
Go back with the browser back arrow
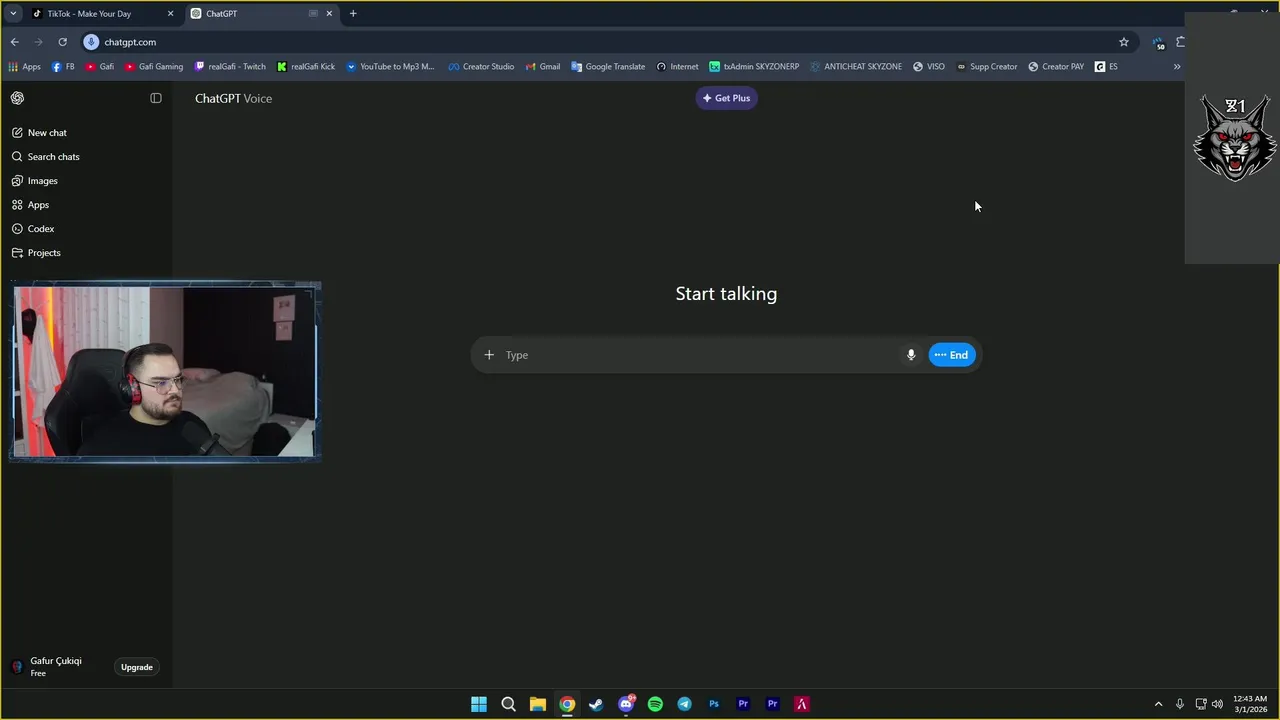click(x=14, y=42)
